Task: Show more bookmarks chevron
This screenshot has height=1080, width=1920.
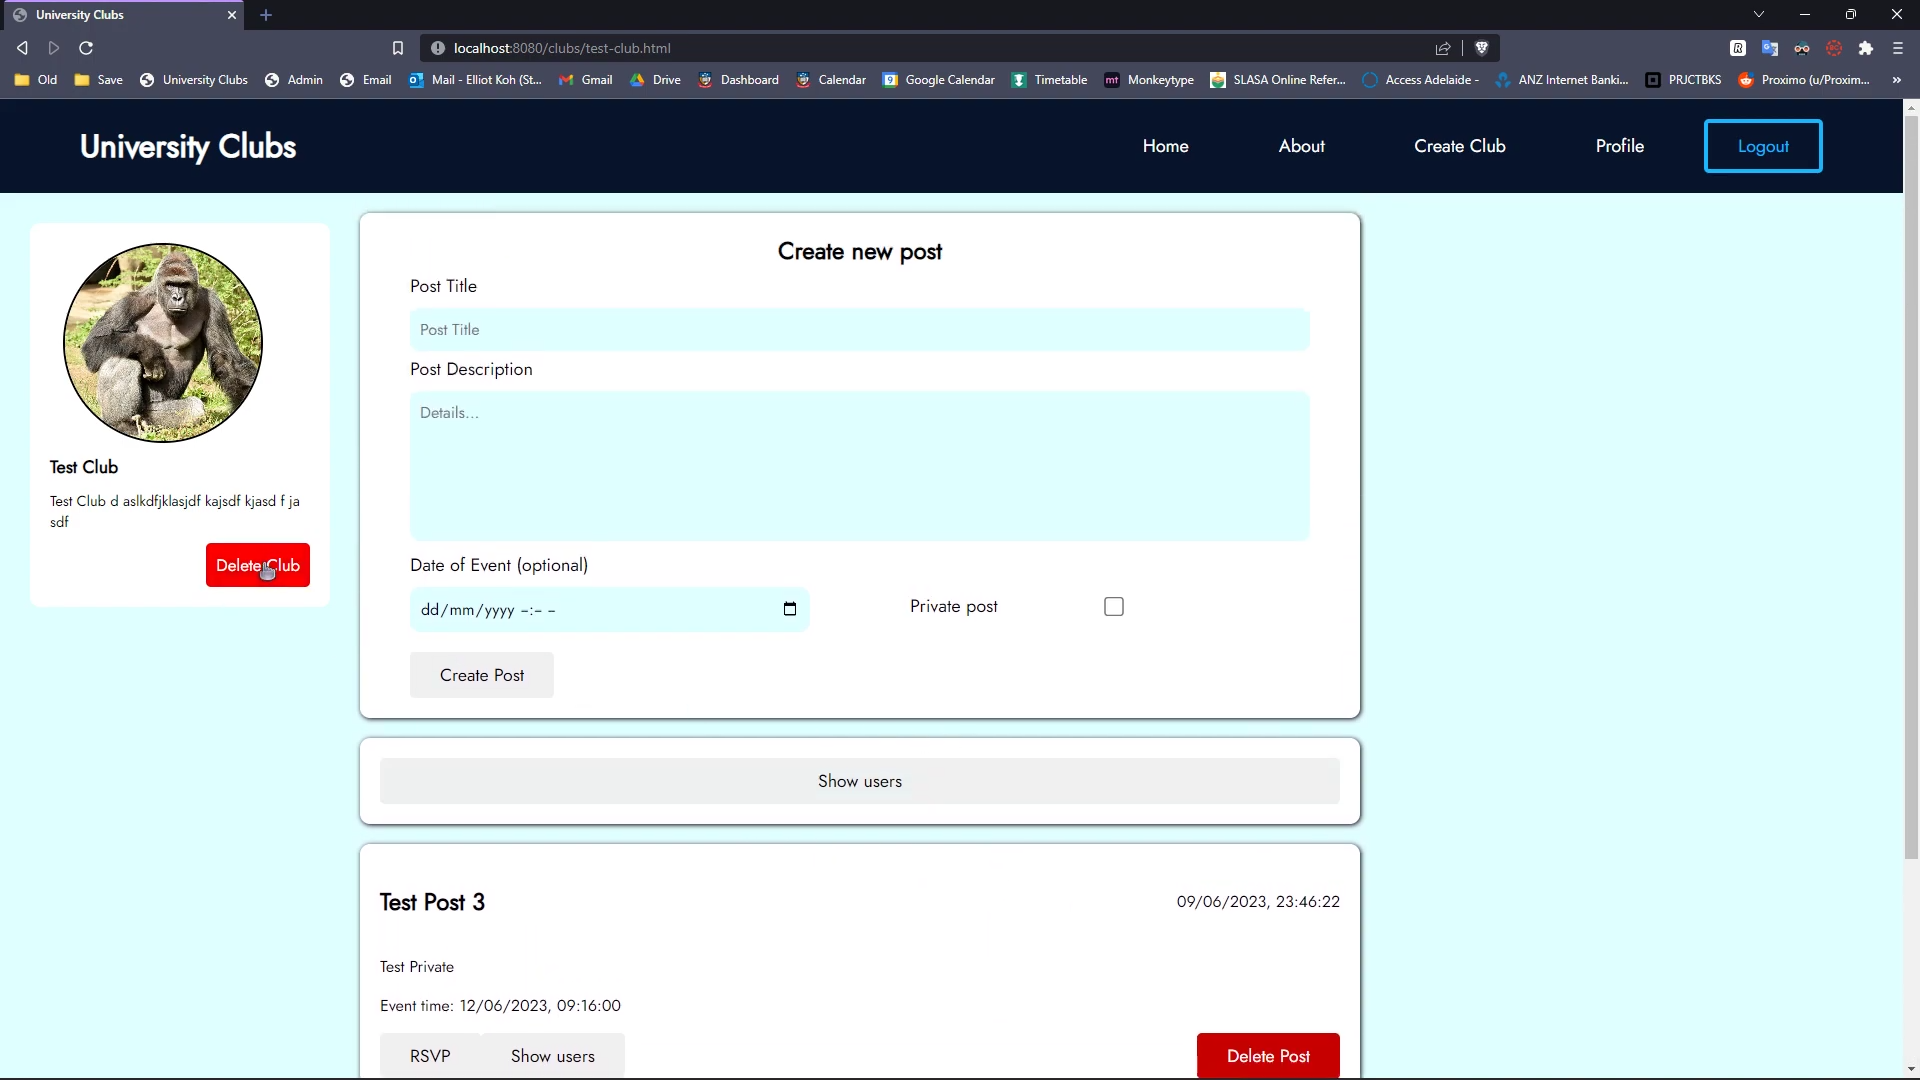Action: pos(1897,80)
